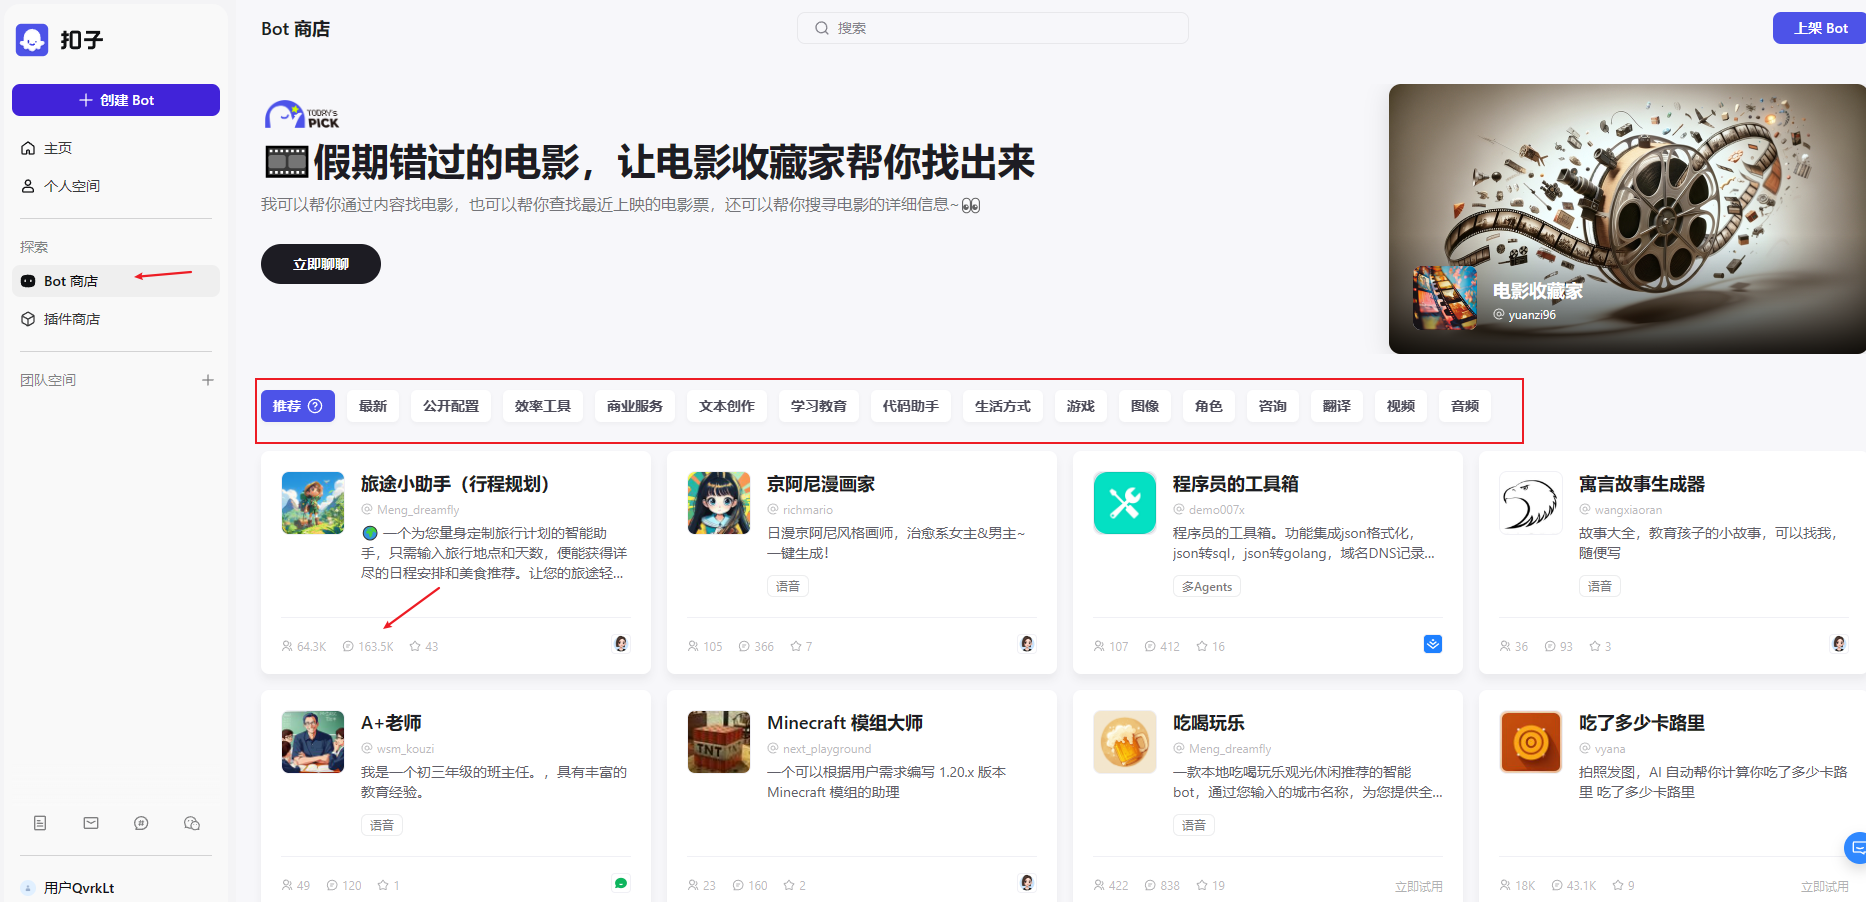The height and width of the screenshot is (902, 1866).
Task: Switch to the 翻译 tab
Action: tap(1337, 406)
